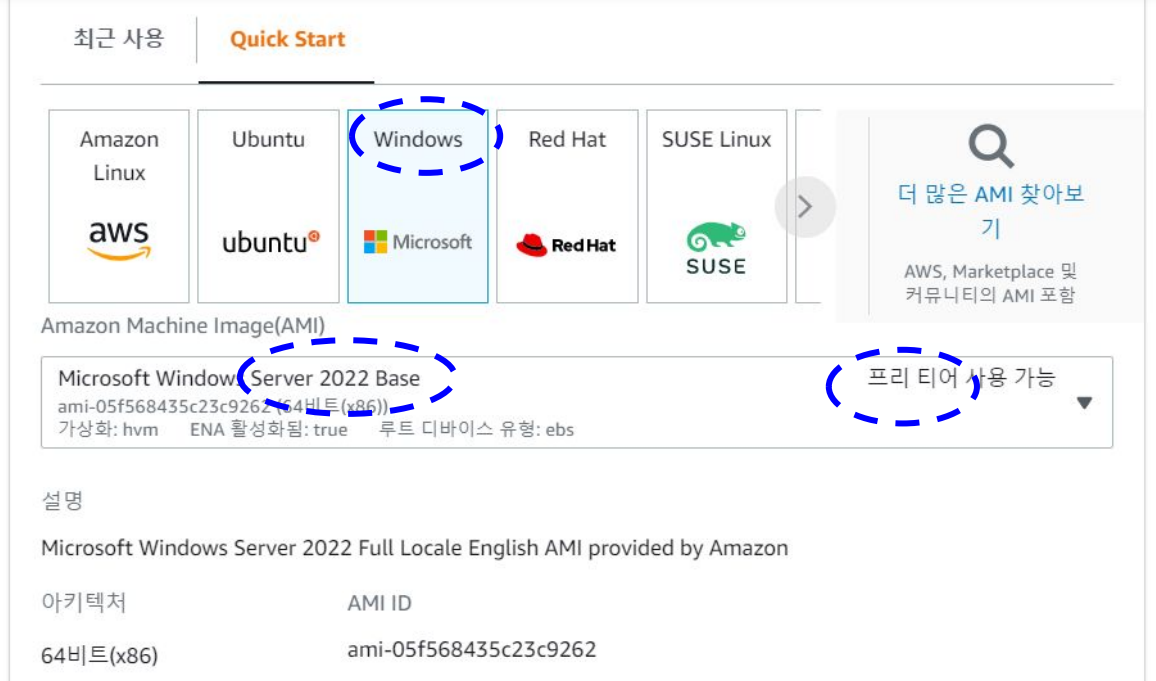Click the ubuntu logo icon
The height and width of the screenshot is (681, 1156).
tap(271, 242)
